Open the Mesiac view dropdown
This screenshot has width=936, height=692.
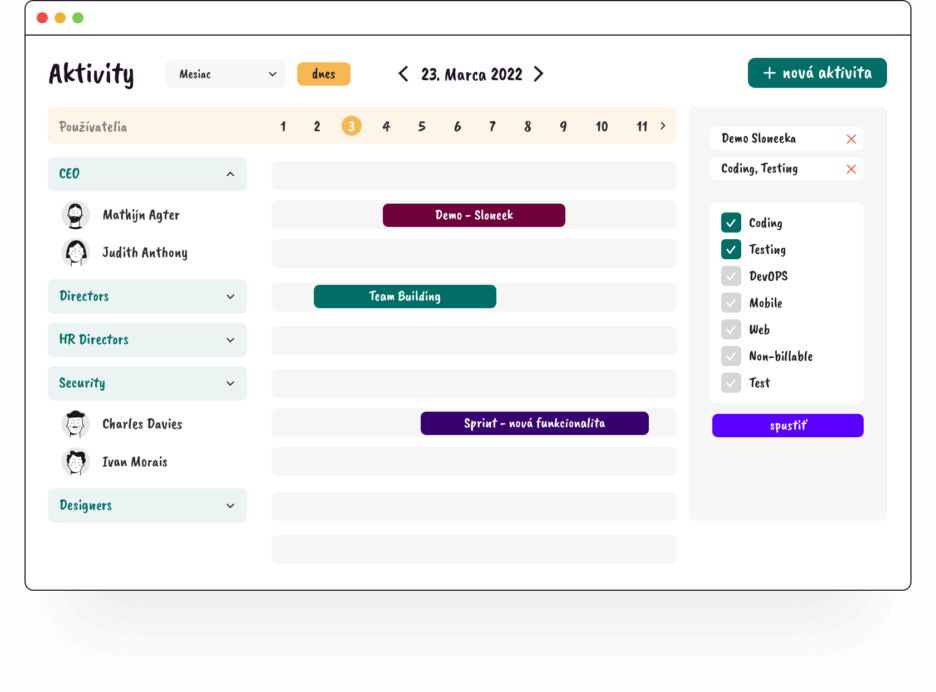point(226,74)
